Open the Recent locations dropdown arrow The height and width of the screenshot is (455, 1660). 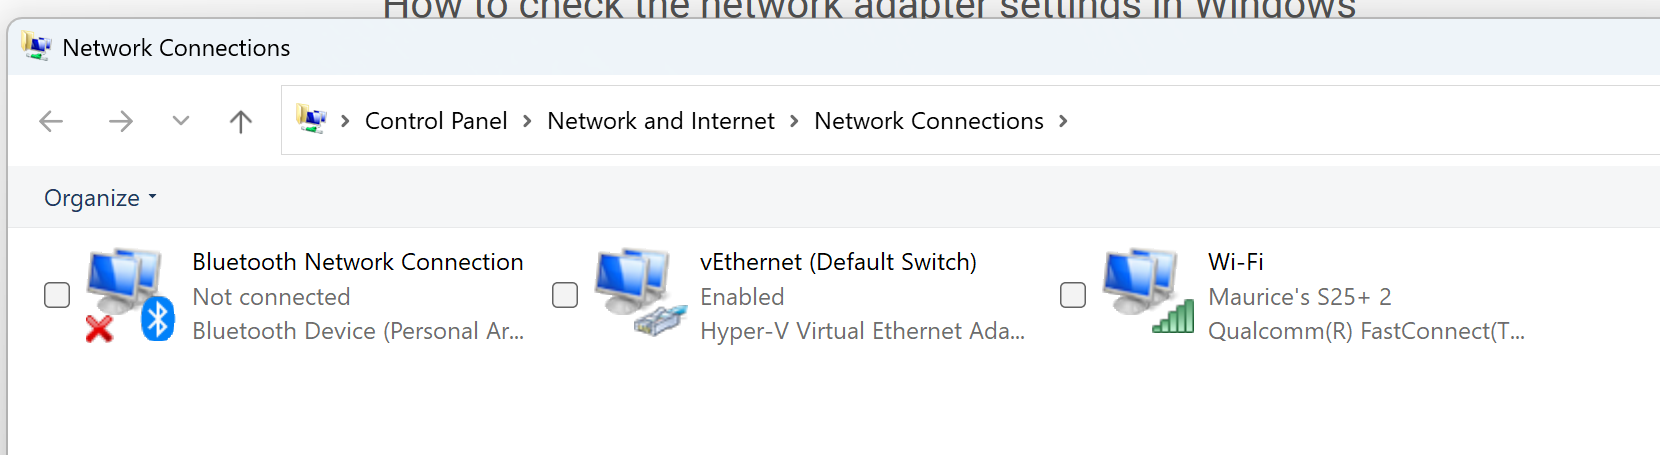180,121
